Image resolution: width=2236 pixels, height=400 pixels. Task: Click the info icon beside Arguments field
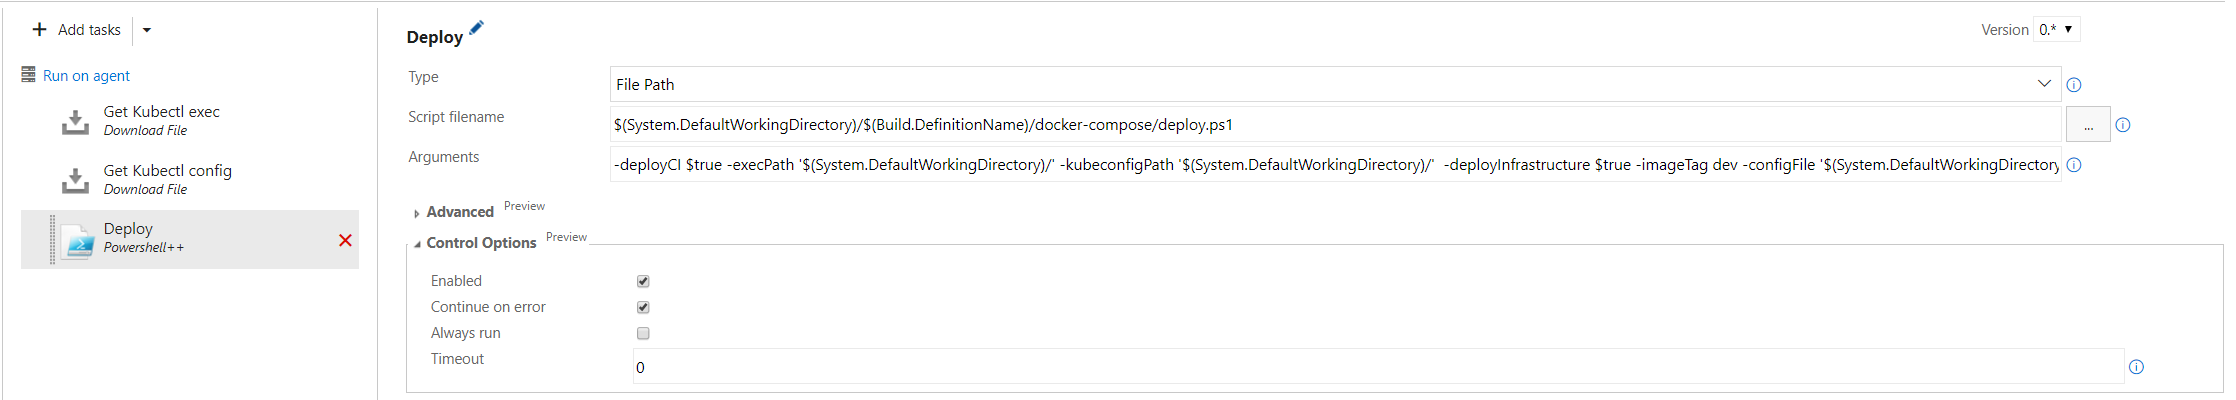pos(2074,165)
